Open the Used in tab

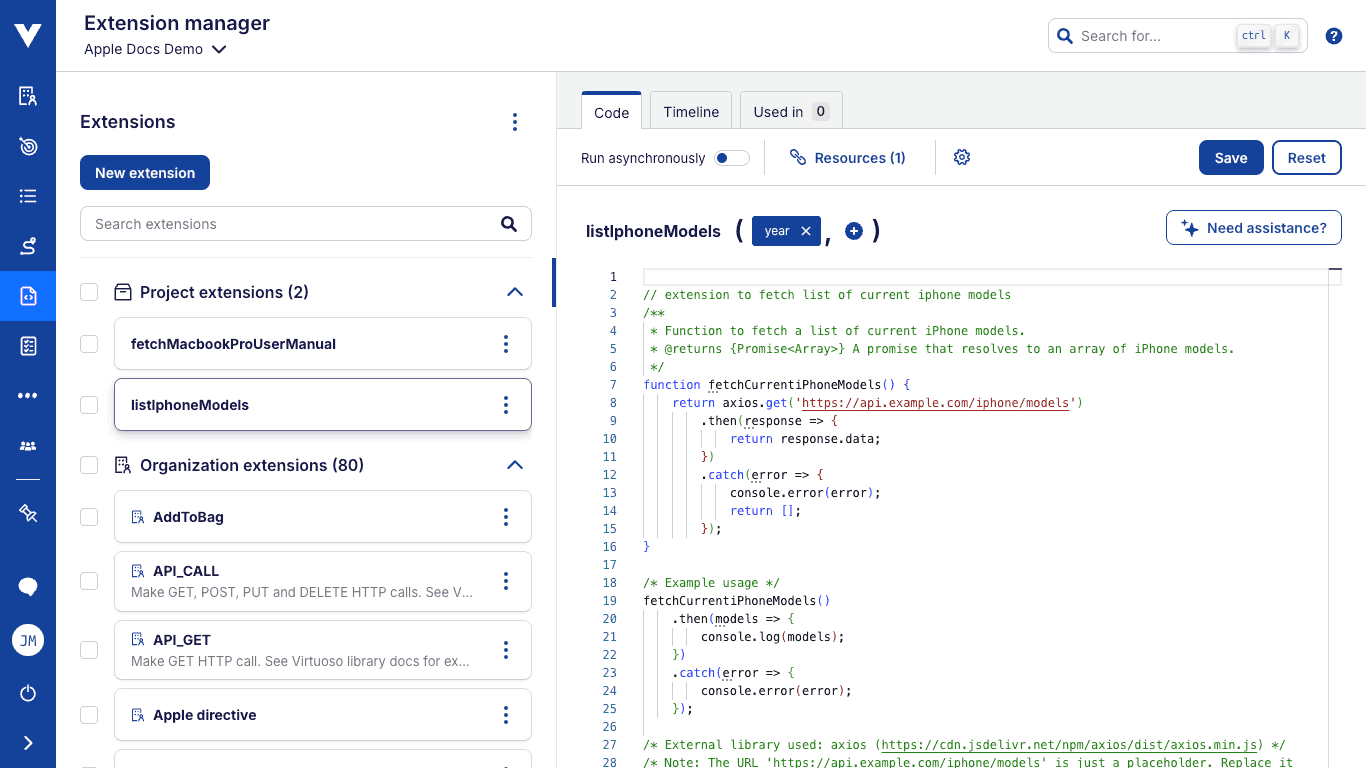790,112
